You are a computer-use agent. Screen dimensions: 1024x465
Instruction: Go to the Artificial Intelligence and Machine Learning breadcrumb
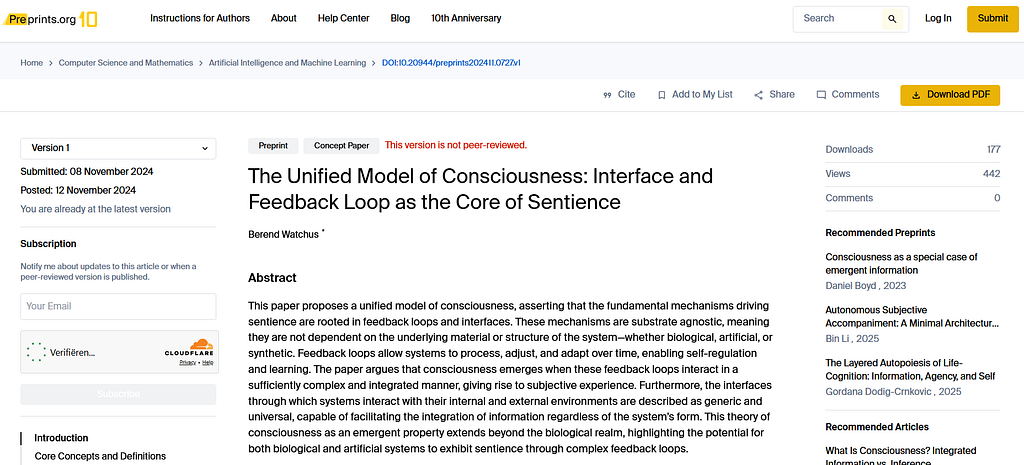point(287,63)
